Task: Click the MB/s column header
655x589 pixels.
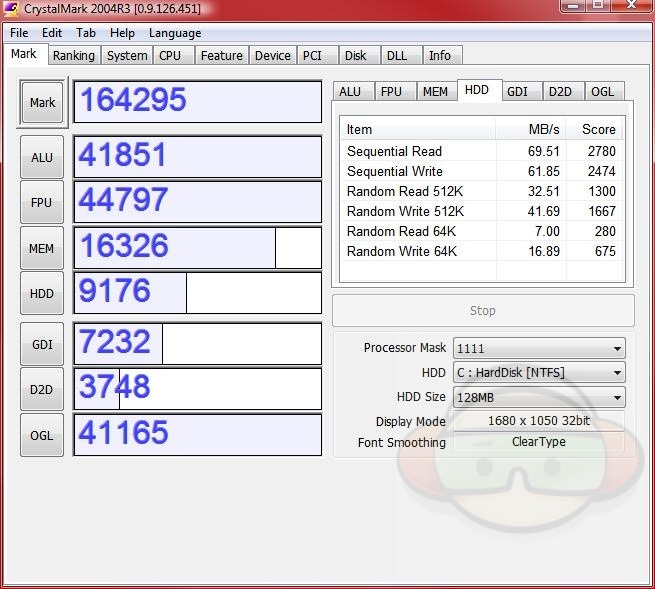Action: click(x=544, y=129)
